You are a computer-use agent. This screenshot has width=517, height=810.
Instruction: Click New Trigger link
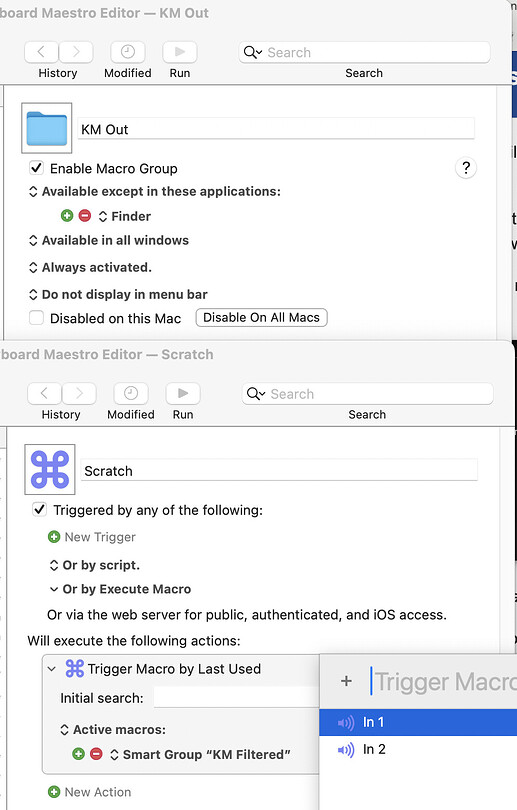point(92,537)
